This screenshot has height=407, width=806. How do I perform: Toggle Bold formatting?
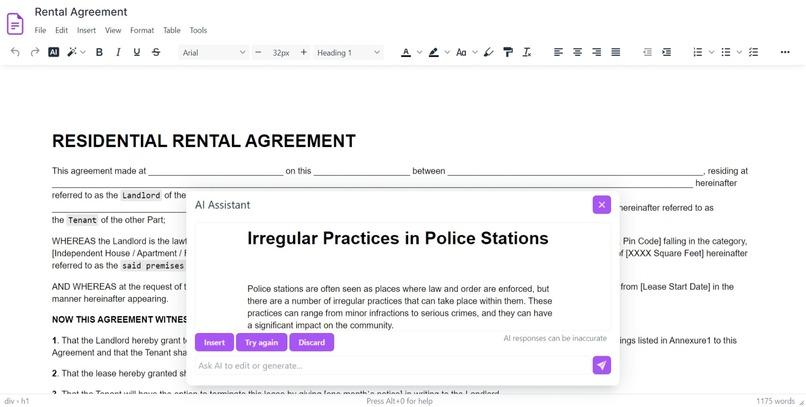pos(99,52)
